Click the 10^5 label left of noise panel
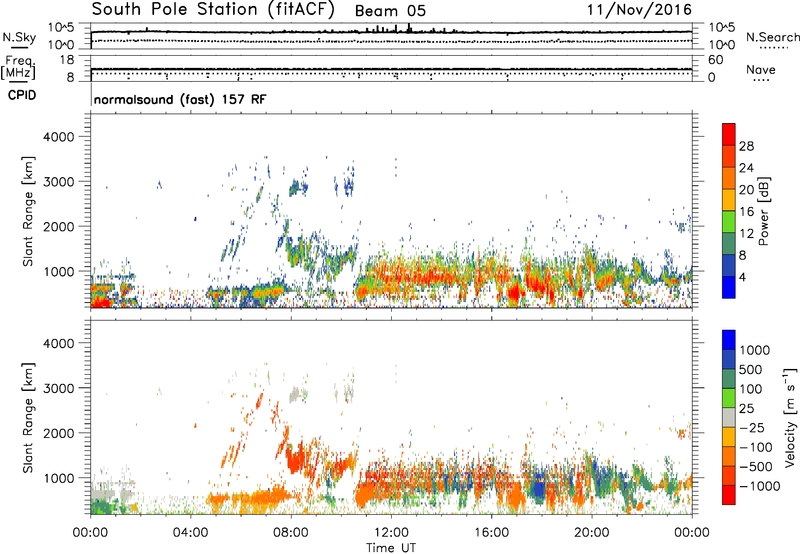 click(x=61, y=28)
